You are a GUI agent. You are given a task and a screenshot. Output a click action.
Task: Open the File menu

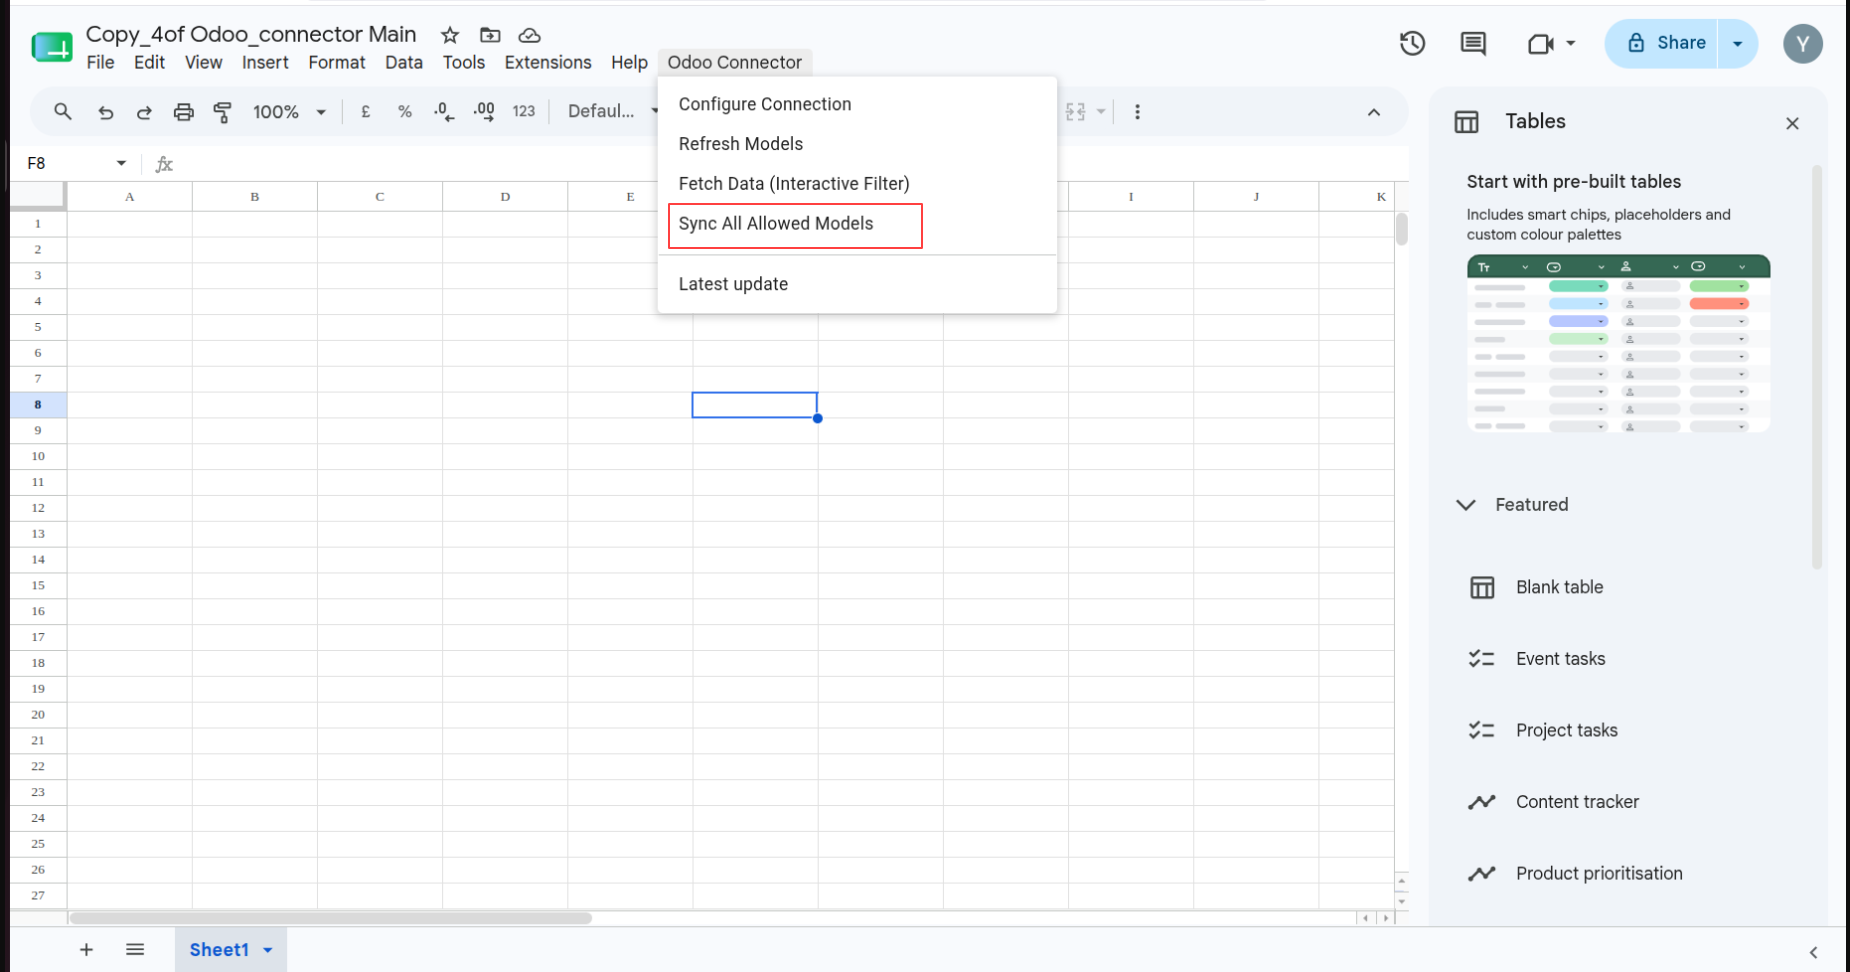(100, 62)
